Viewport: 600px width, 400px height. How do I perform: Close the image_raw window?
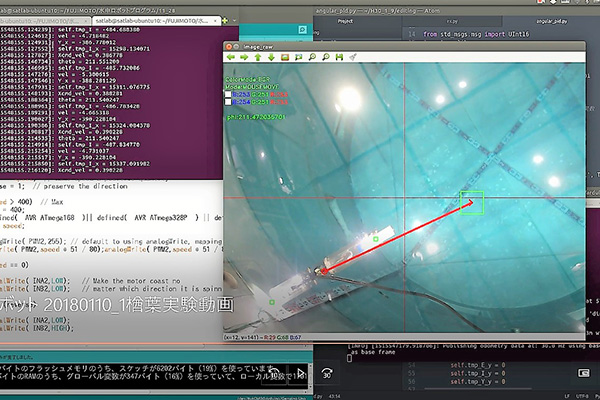point(229,47)
